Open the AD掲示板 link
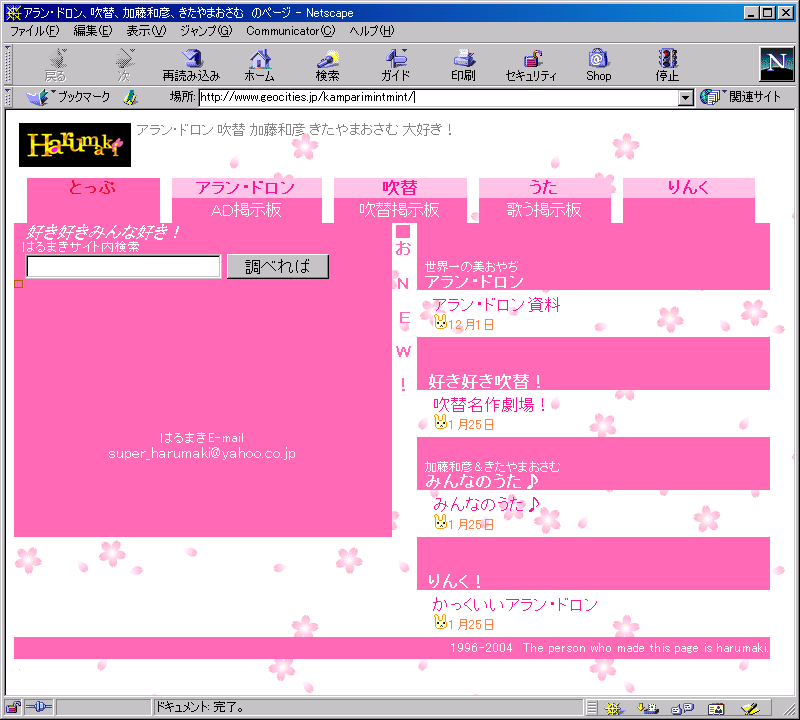Viewport: 800px width, 720px height. (x=246, y=210)
